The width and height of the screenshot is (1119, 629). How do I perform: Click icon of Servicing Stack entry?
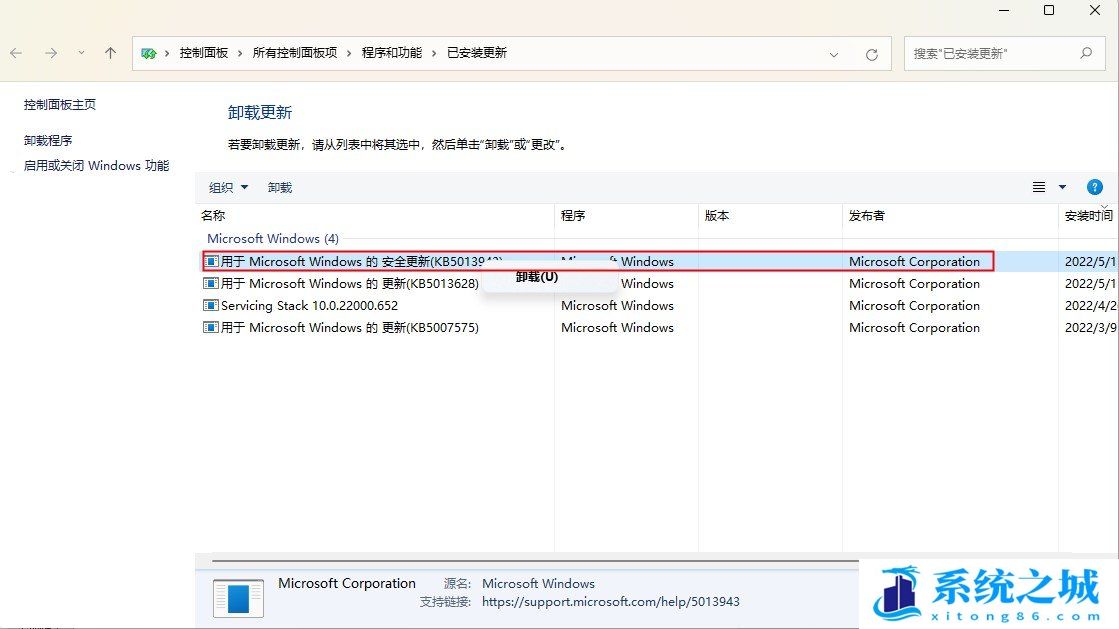click(211, 306)
